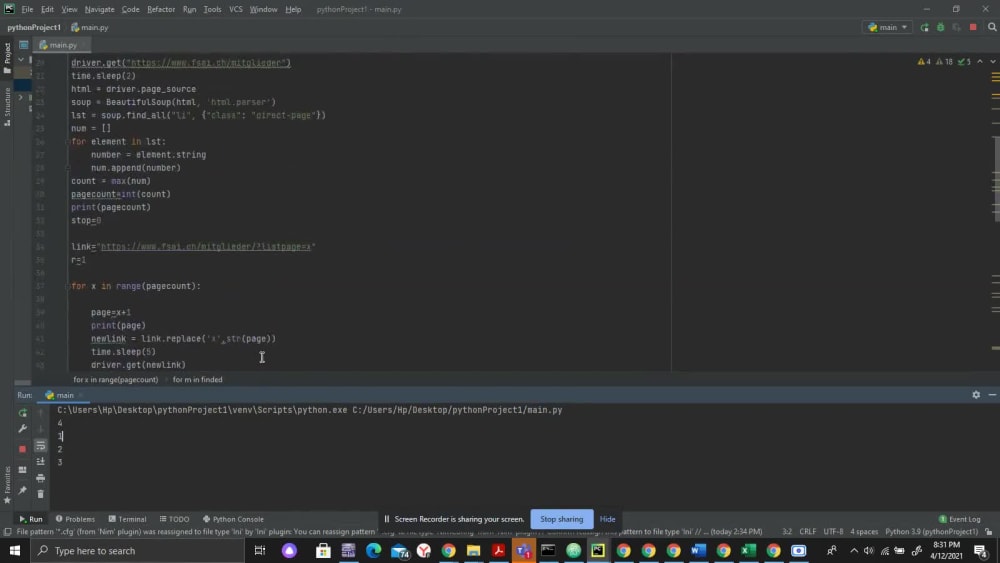This screenshot has height=563, width=1000.
Task: Open Run panel settings gear
Action: [x=976, y=395]
